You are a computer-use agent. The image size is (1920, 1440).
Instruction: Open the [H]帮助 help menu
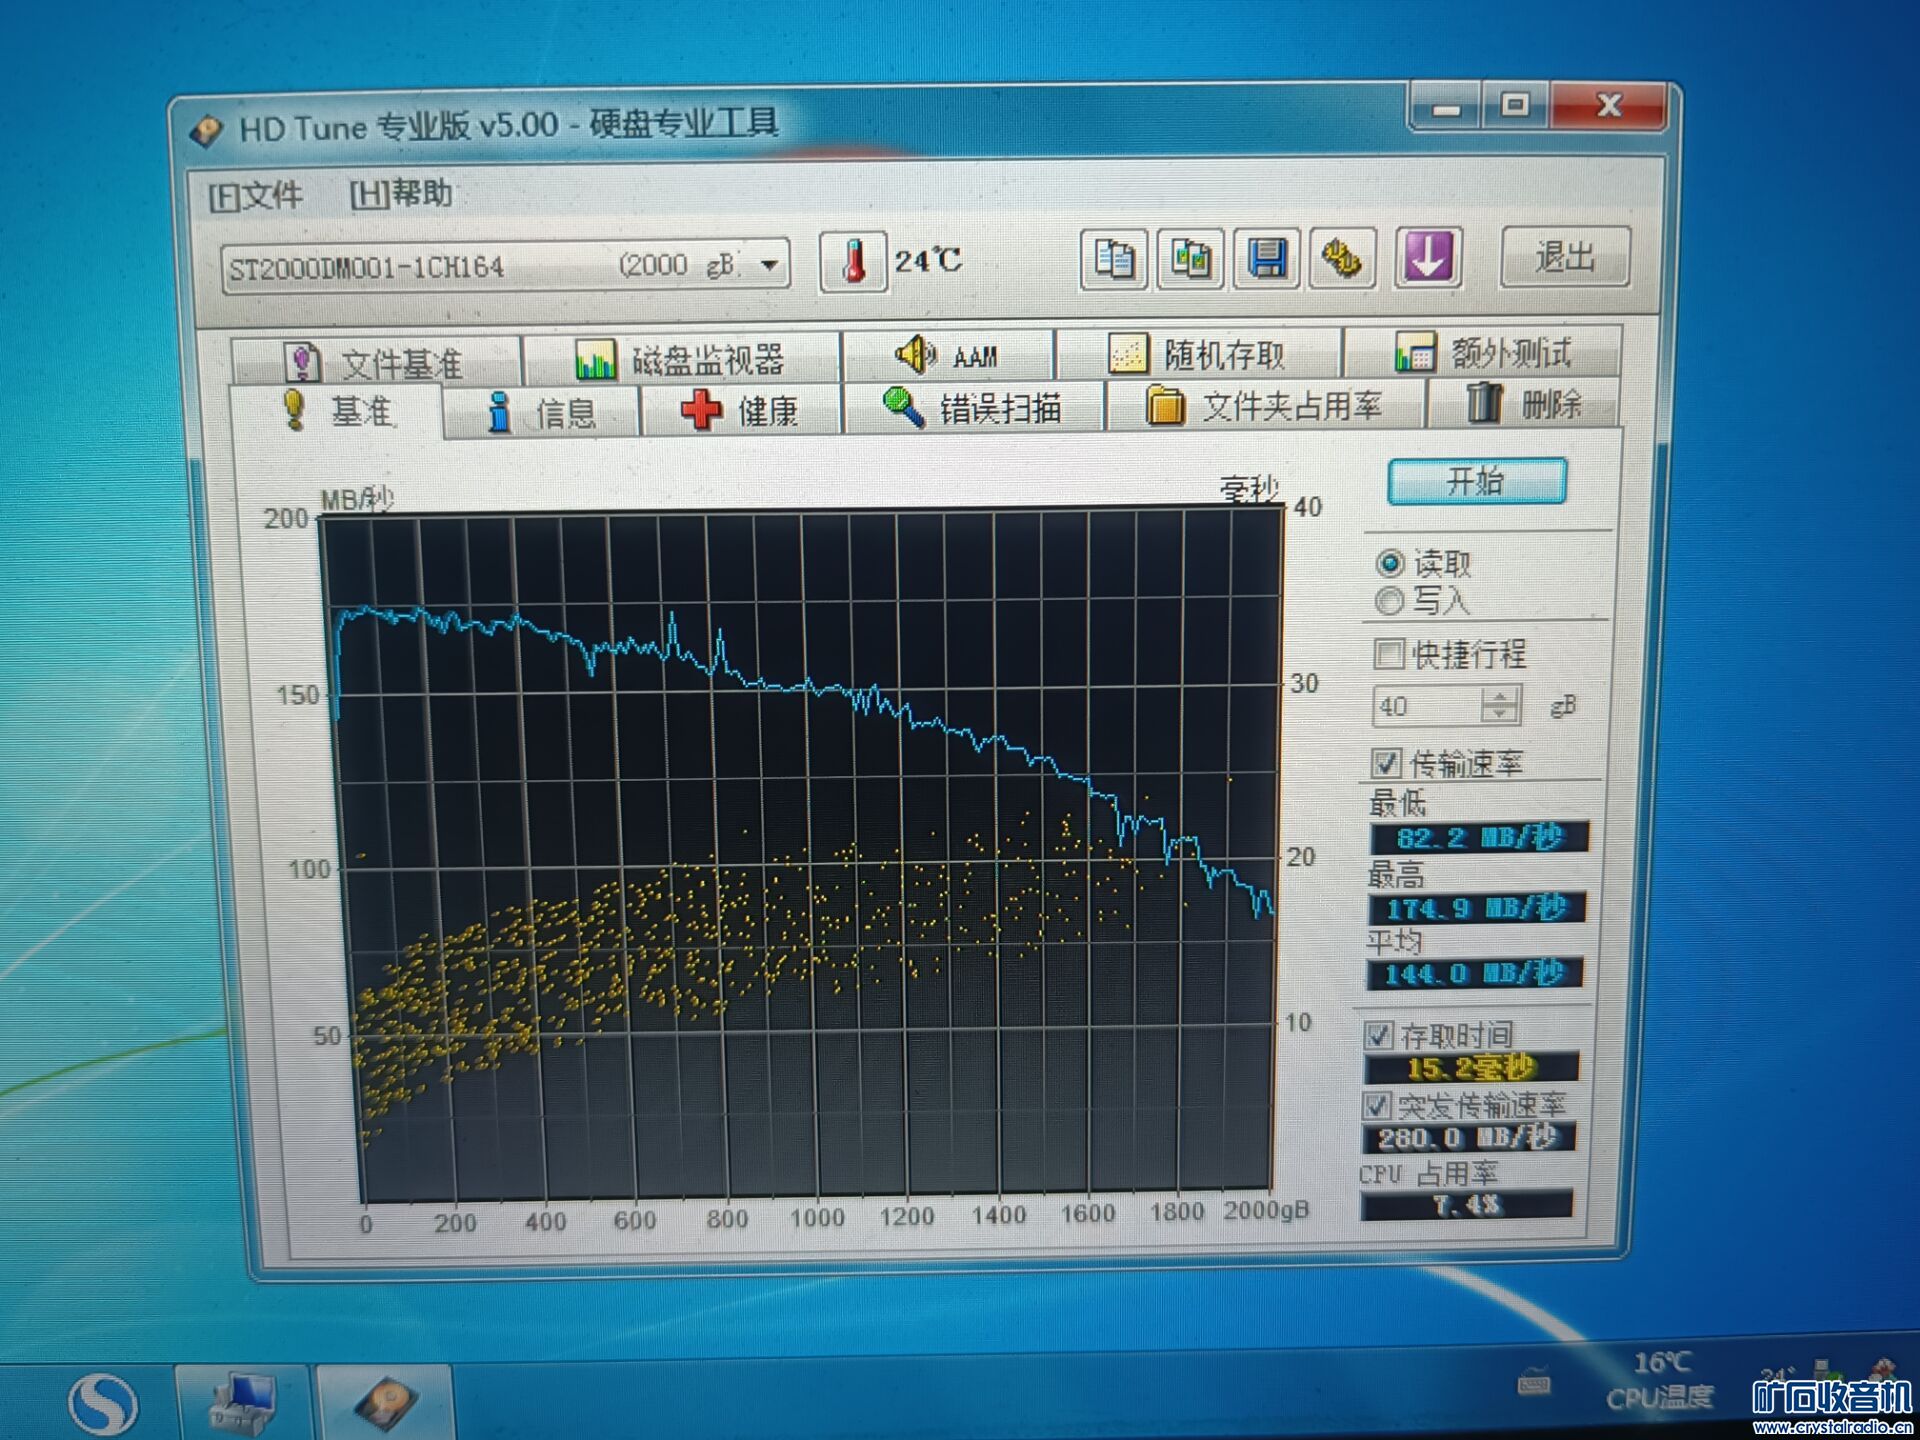400,193
